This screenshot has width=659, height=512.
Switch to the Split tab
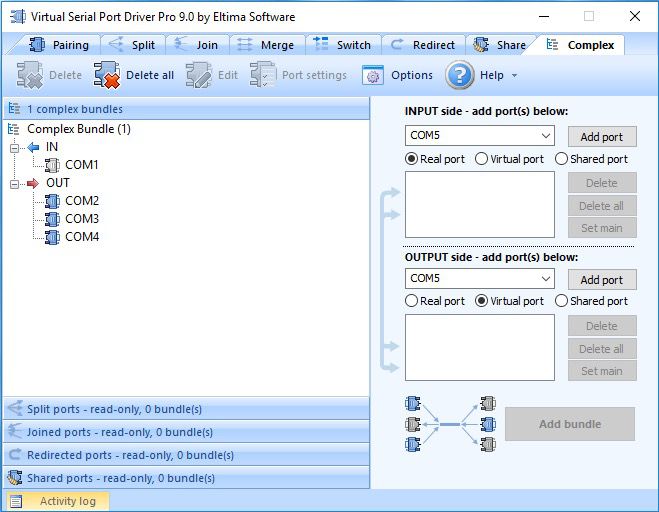[x=132, y=45]
